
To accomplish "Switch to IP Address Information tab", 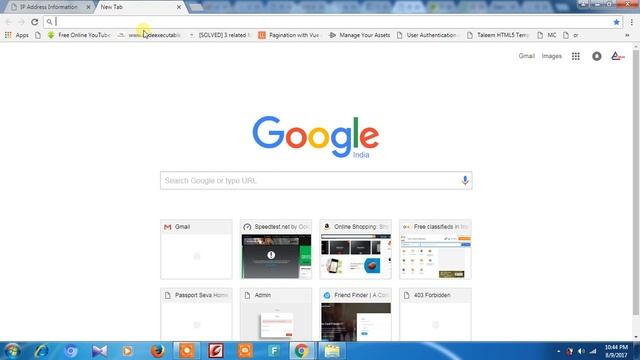I will click(48, 7).
